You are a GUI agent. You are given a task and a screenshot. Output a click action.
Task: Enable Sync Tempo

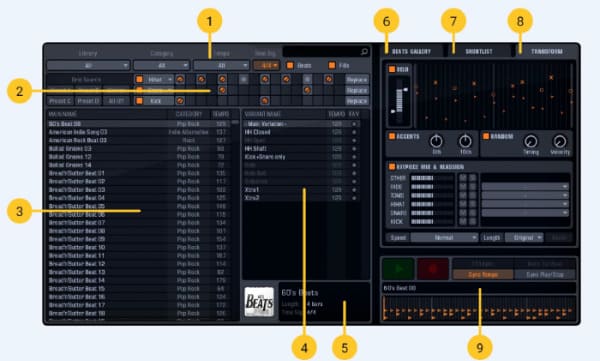coord(483,274)
